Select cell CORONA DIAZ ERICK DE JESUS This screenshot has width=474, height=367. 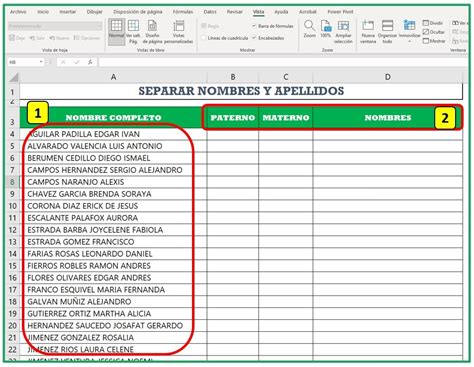pyautogui.click(x=113, y=206)
